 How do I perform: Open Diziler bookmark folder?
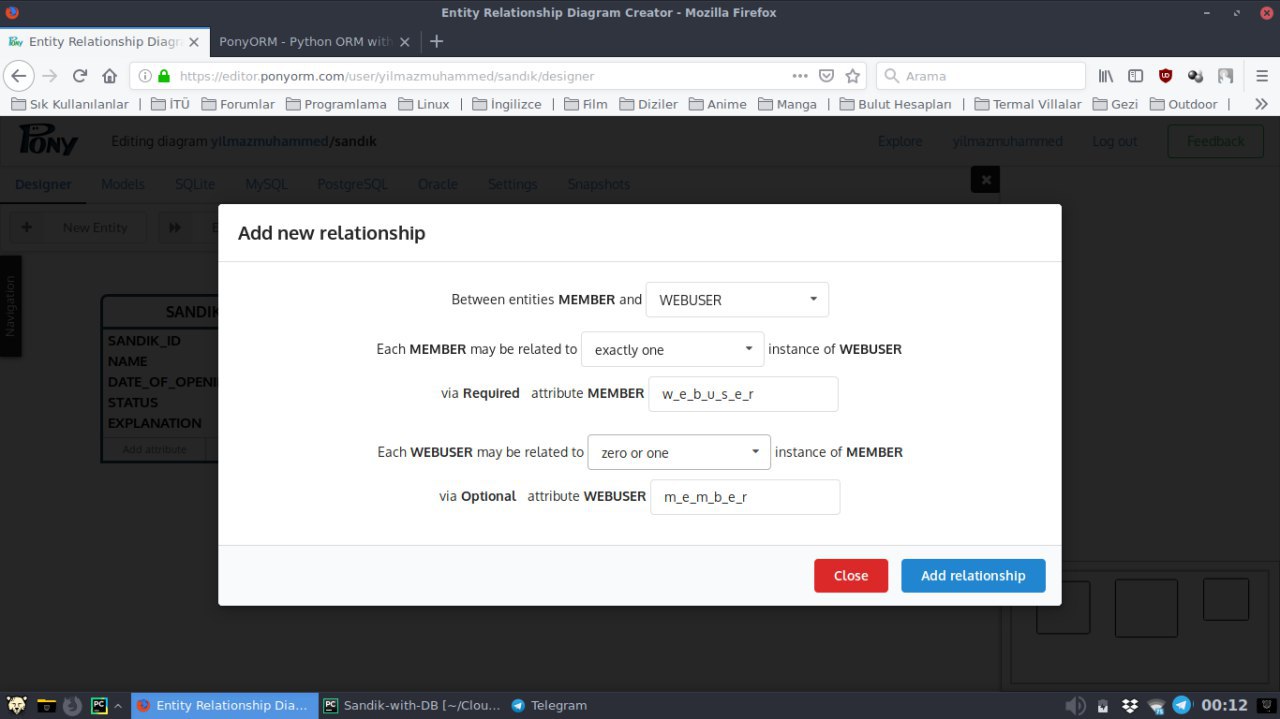click(x=649, y=104)
